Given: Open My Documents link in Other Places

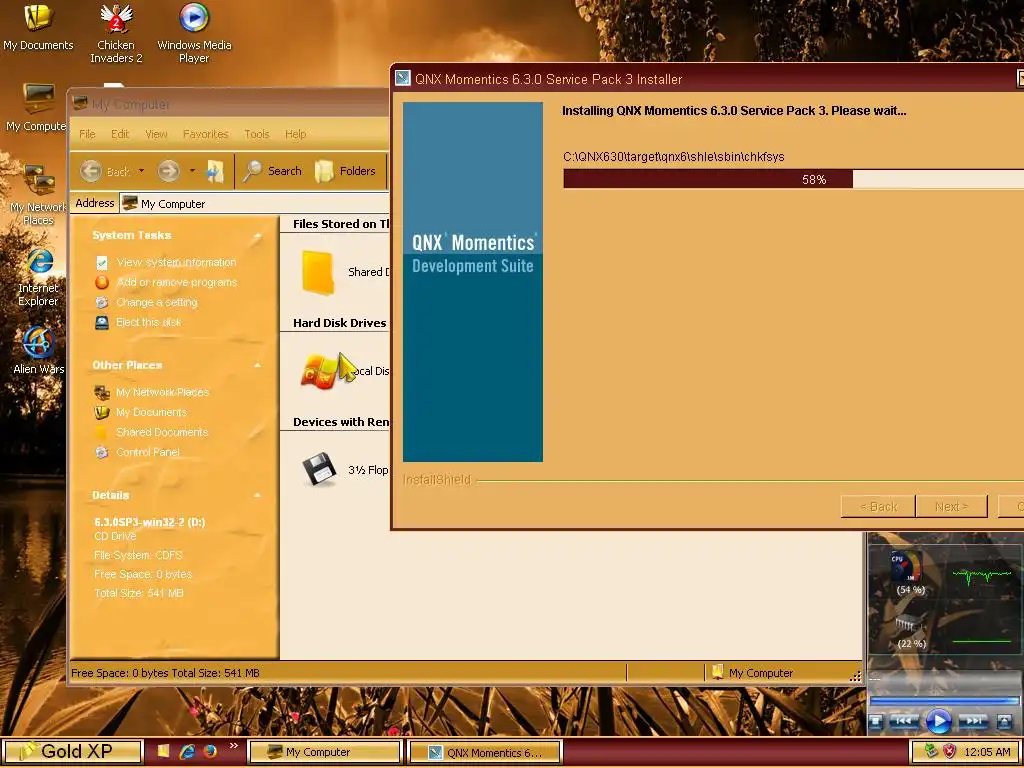Looking at the screenshot, I should coord(152,412).
